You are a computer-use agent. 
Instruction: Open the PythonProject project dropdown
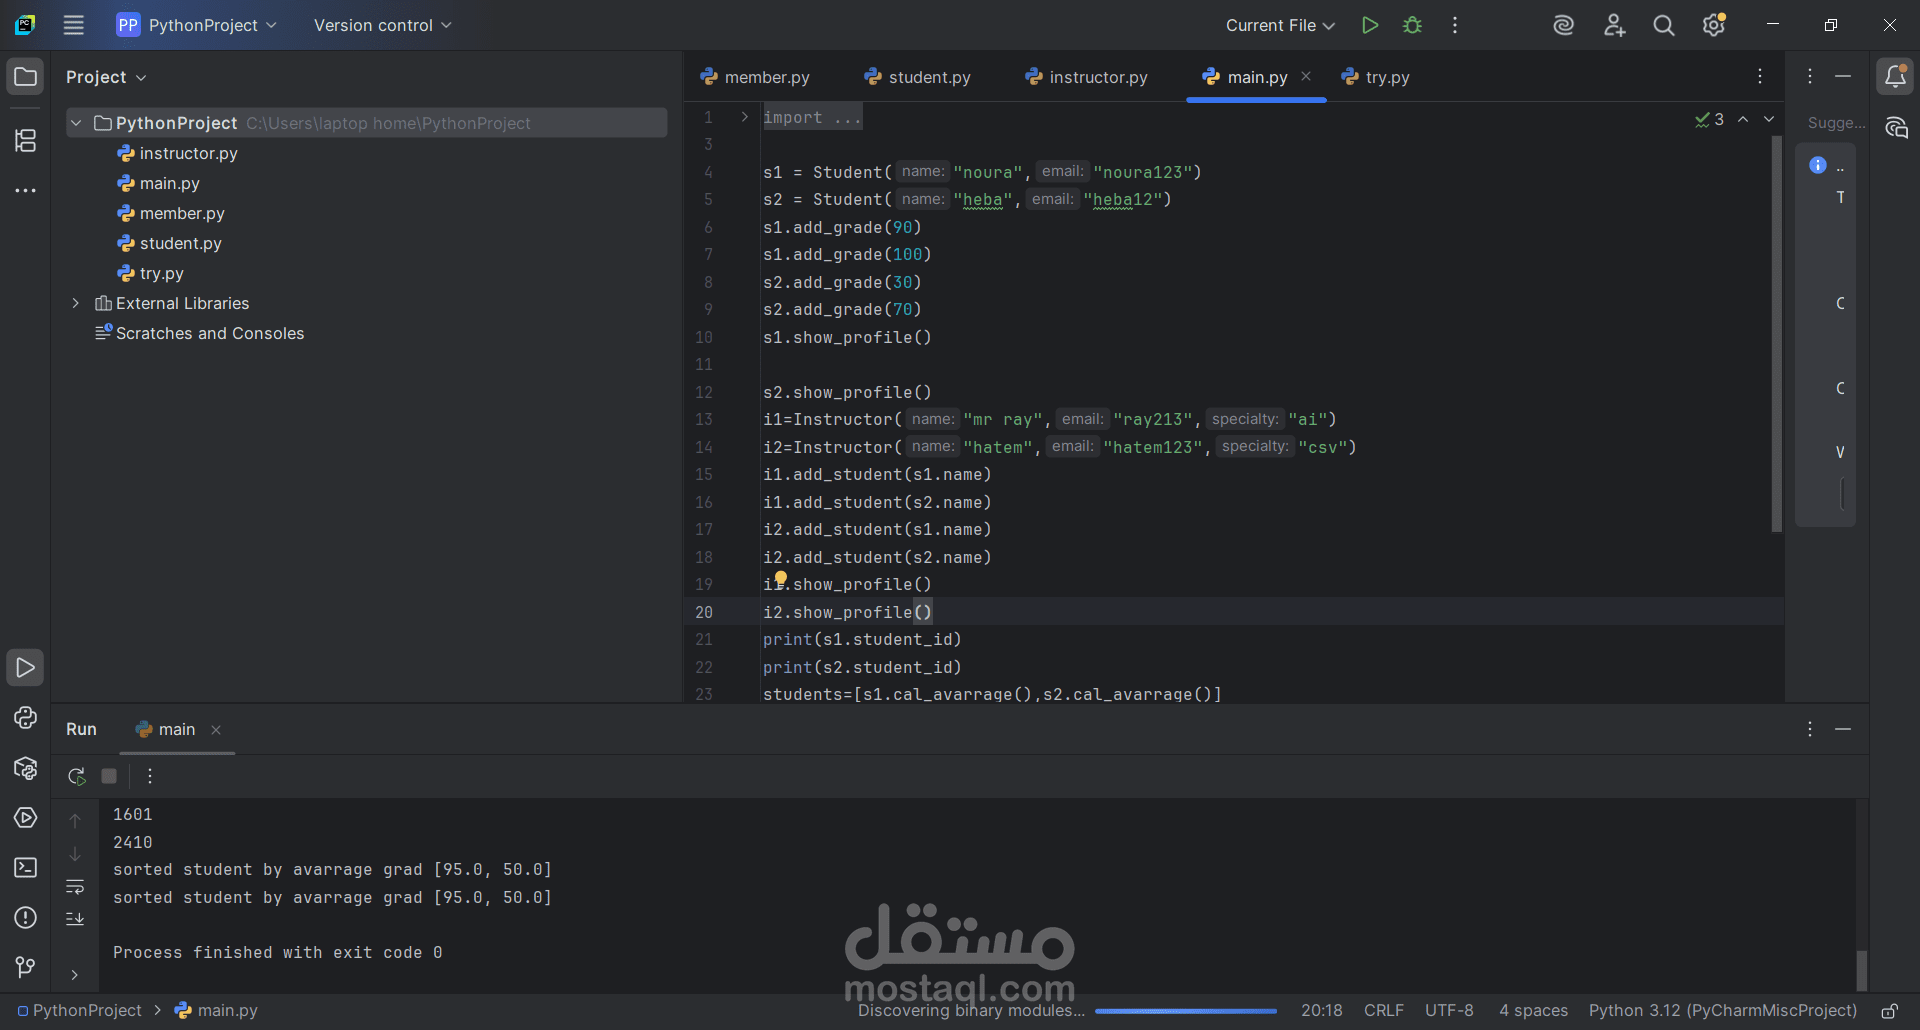197,25
